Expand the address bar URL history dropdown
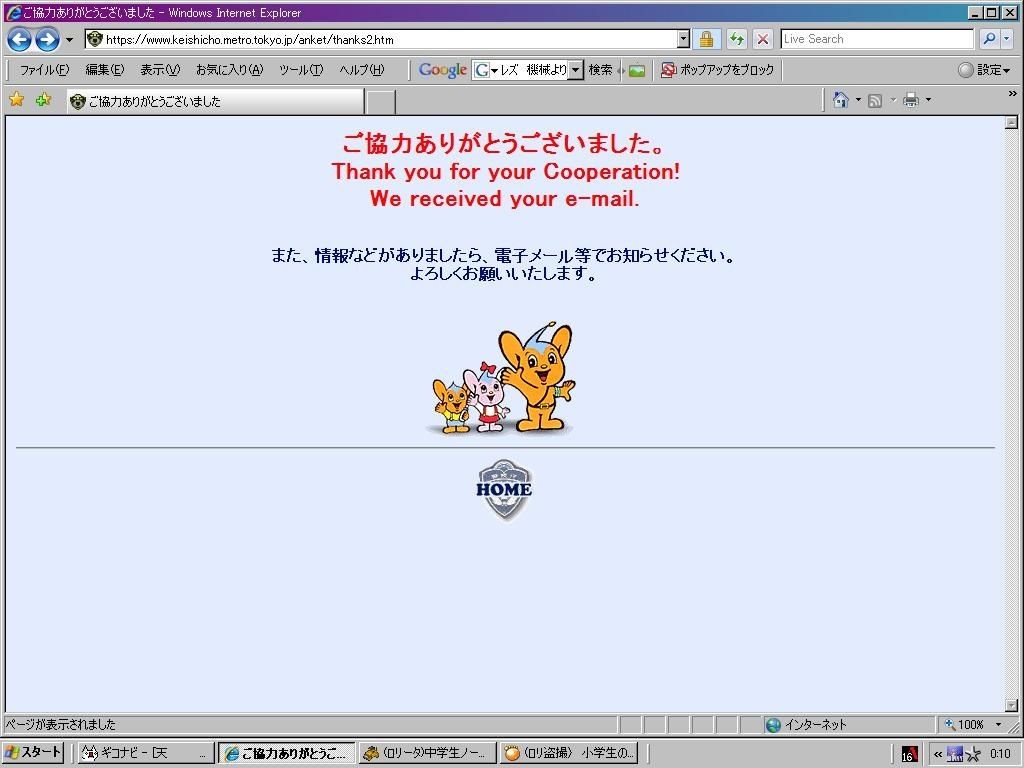The image size is (1024, 768). [683, 39]
